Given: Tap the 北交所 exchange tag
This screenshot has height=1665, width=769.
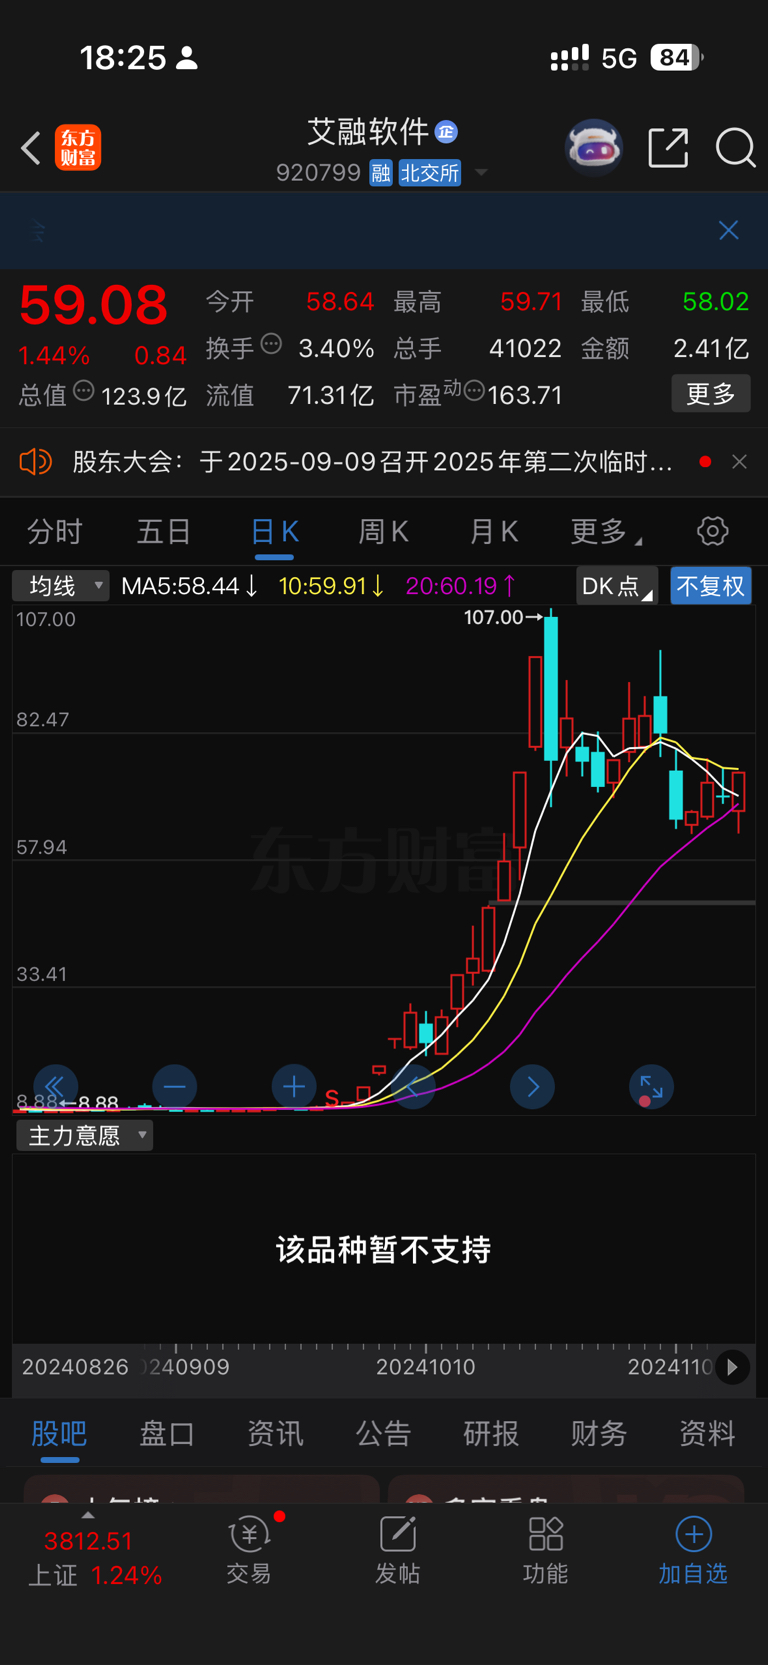Looking at the screenshot, I should (430, 173).
